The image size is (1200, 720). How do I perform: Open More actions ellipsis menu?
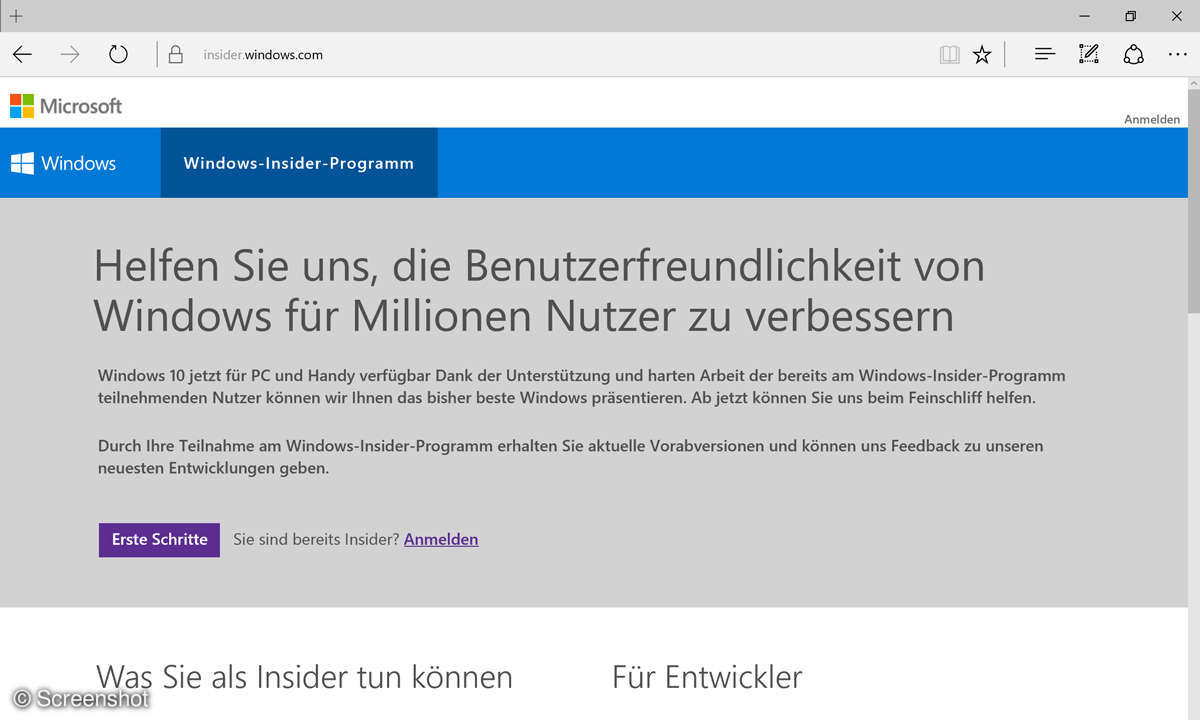(1177, 55)
